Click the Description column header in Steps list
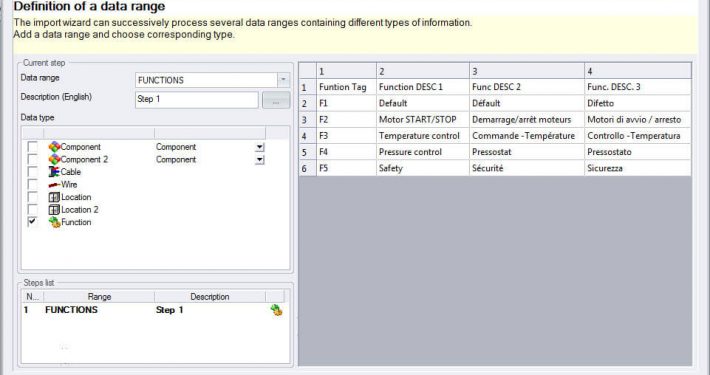This screenshot has height=375, width=710. tap(210, 297)
